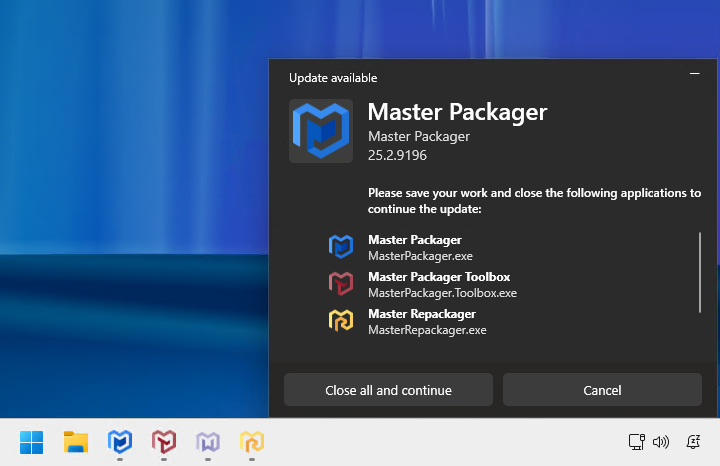The image size is (720, 466).
Task: Click 'MasterPackager.exe' text
Action: 420,256
